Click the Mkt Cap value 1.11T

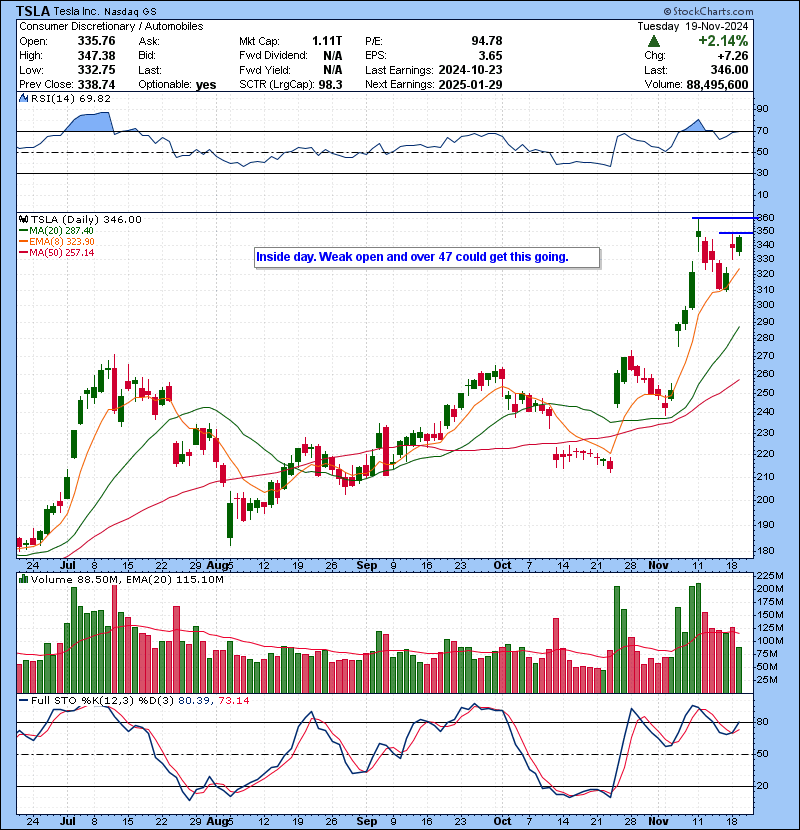pyautogui.click(x=327, y=41)
